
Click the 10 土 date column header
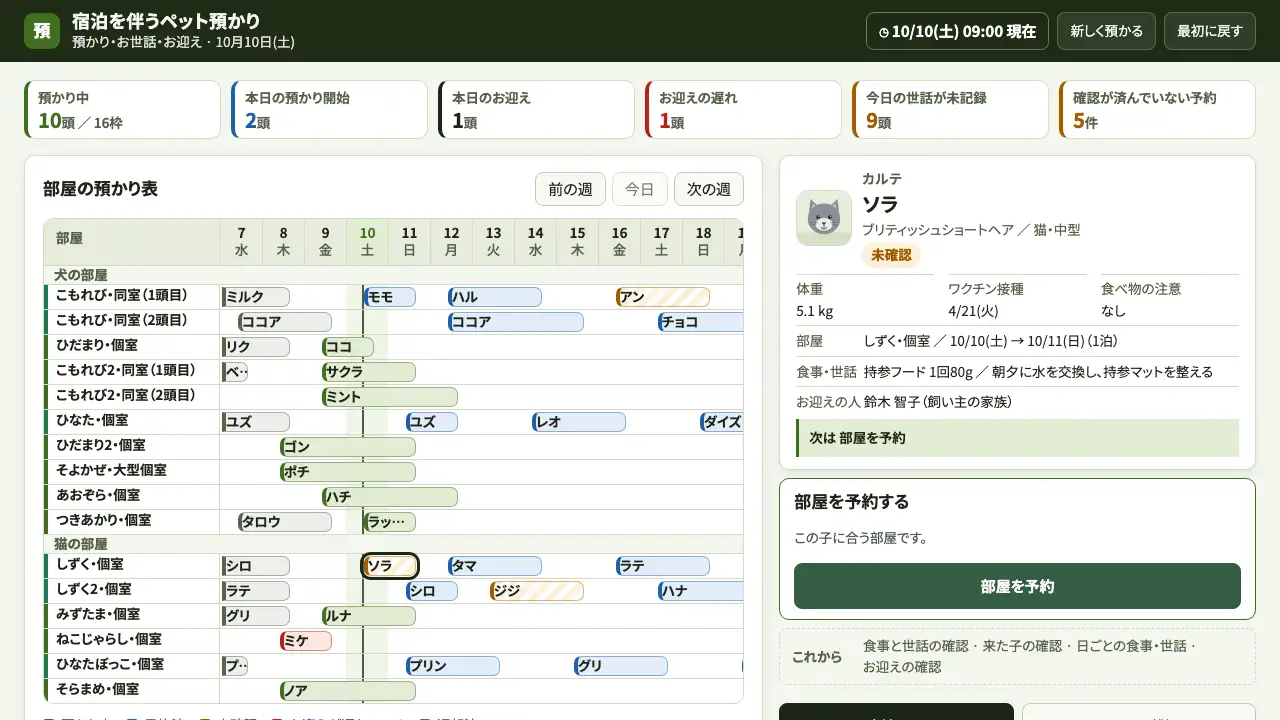tap(367, 242)
